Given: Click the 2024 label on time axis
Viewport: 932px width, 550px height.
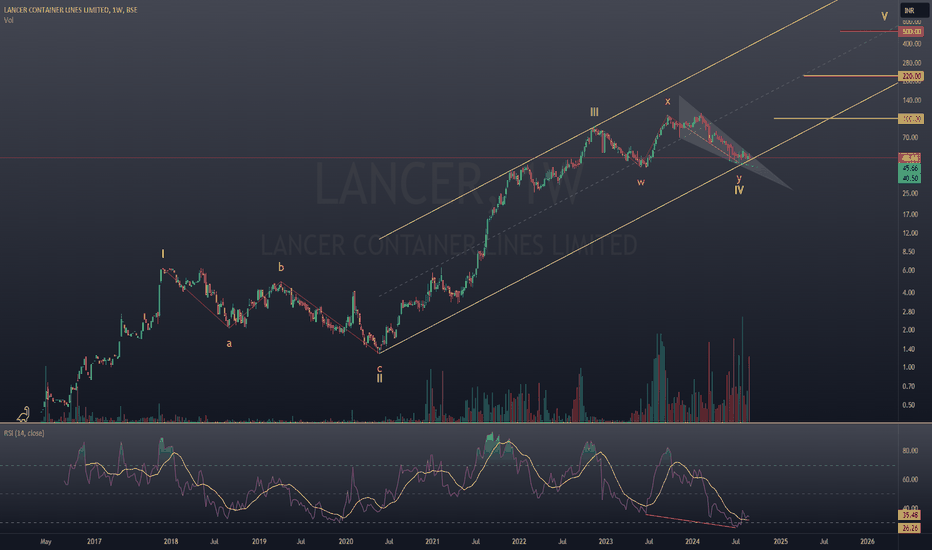Looking at the screenshot, I should [692, 542].
